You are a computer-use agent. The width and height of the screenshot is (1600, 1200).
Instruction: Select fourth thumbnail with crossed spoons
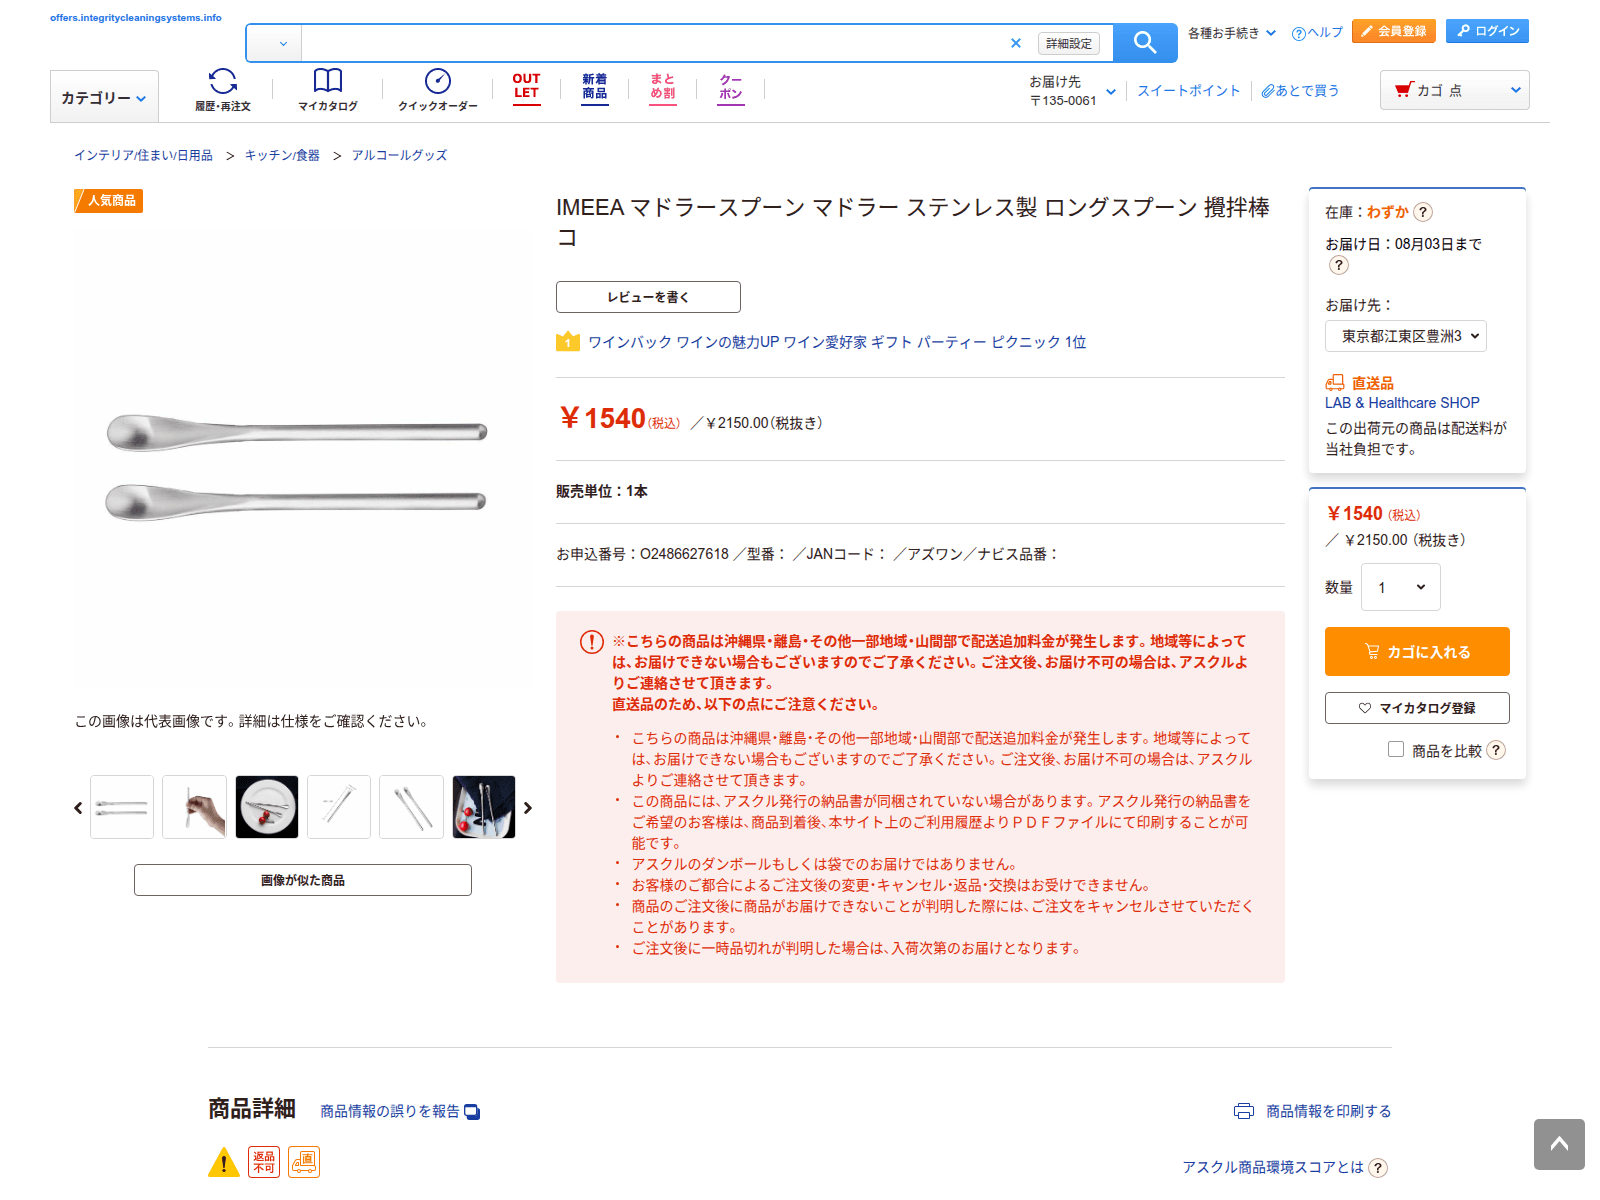coord(339,807)
